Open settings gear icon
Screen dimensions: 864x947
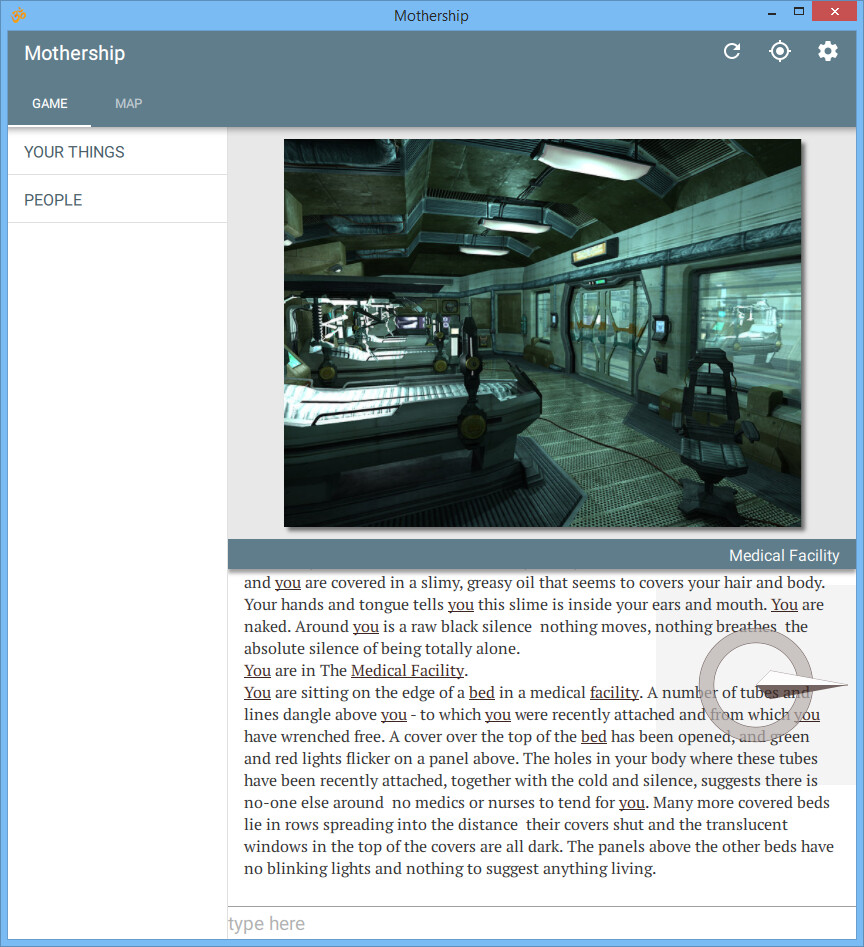[x=828, y=51]
